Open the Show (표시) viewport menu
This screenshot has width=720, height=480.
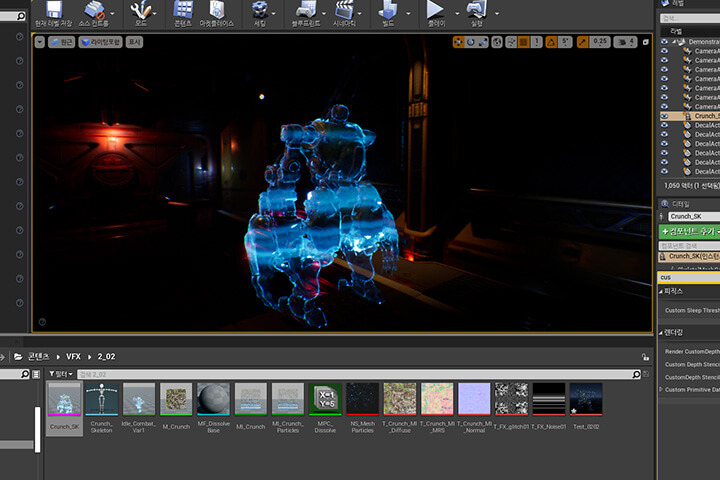coord(134,42)
